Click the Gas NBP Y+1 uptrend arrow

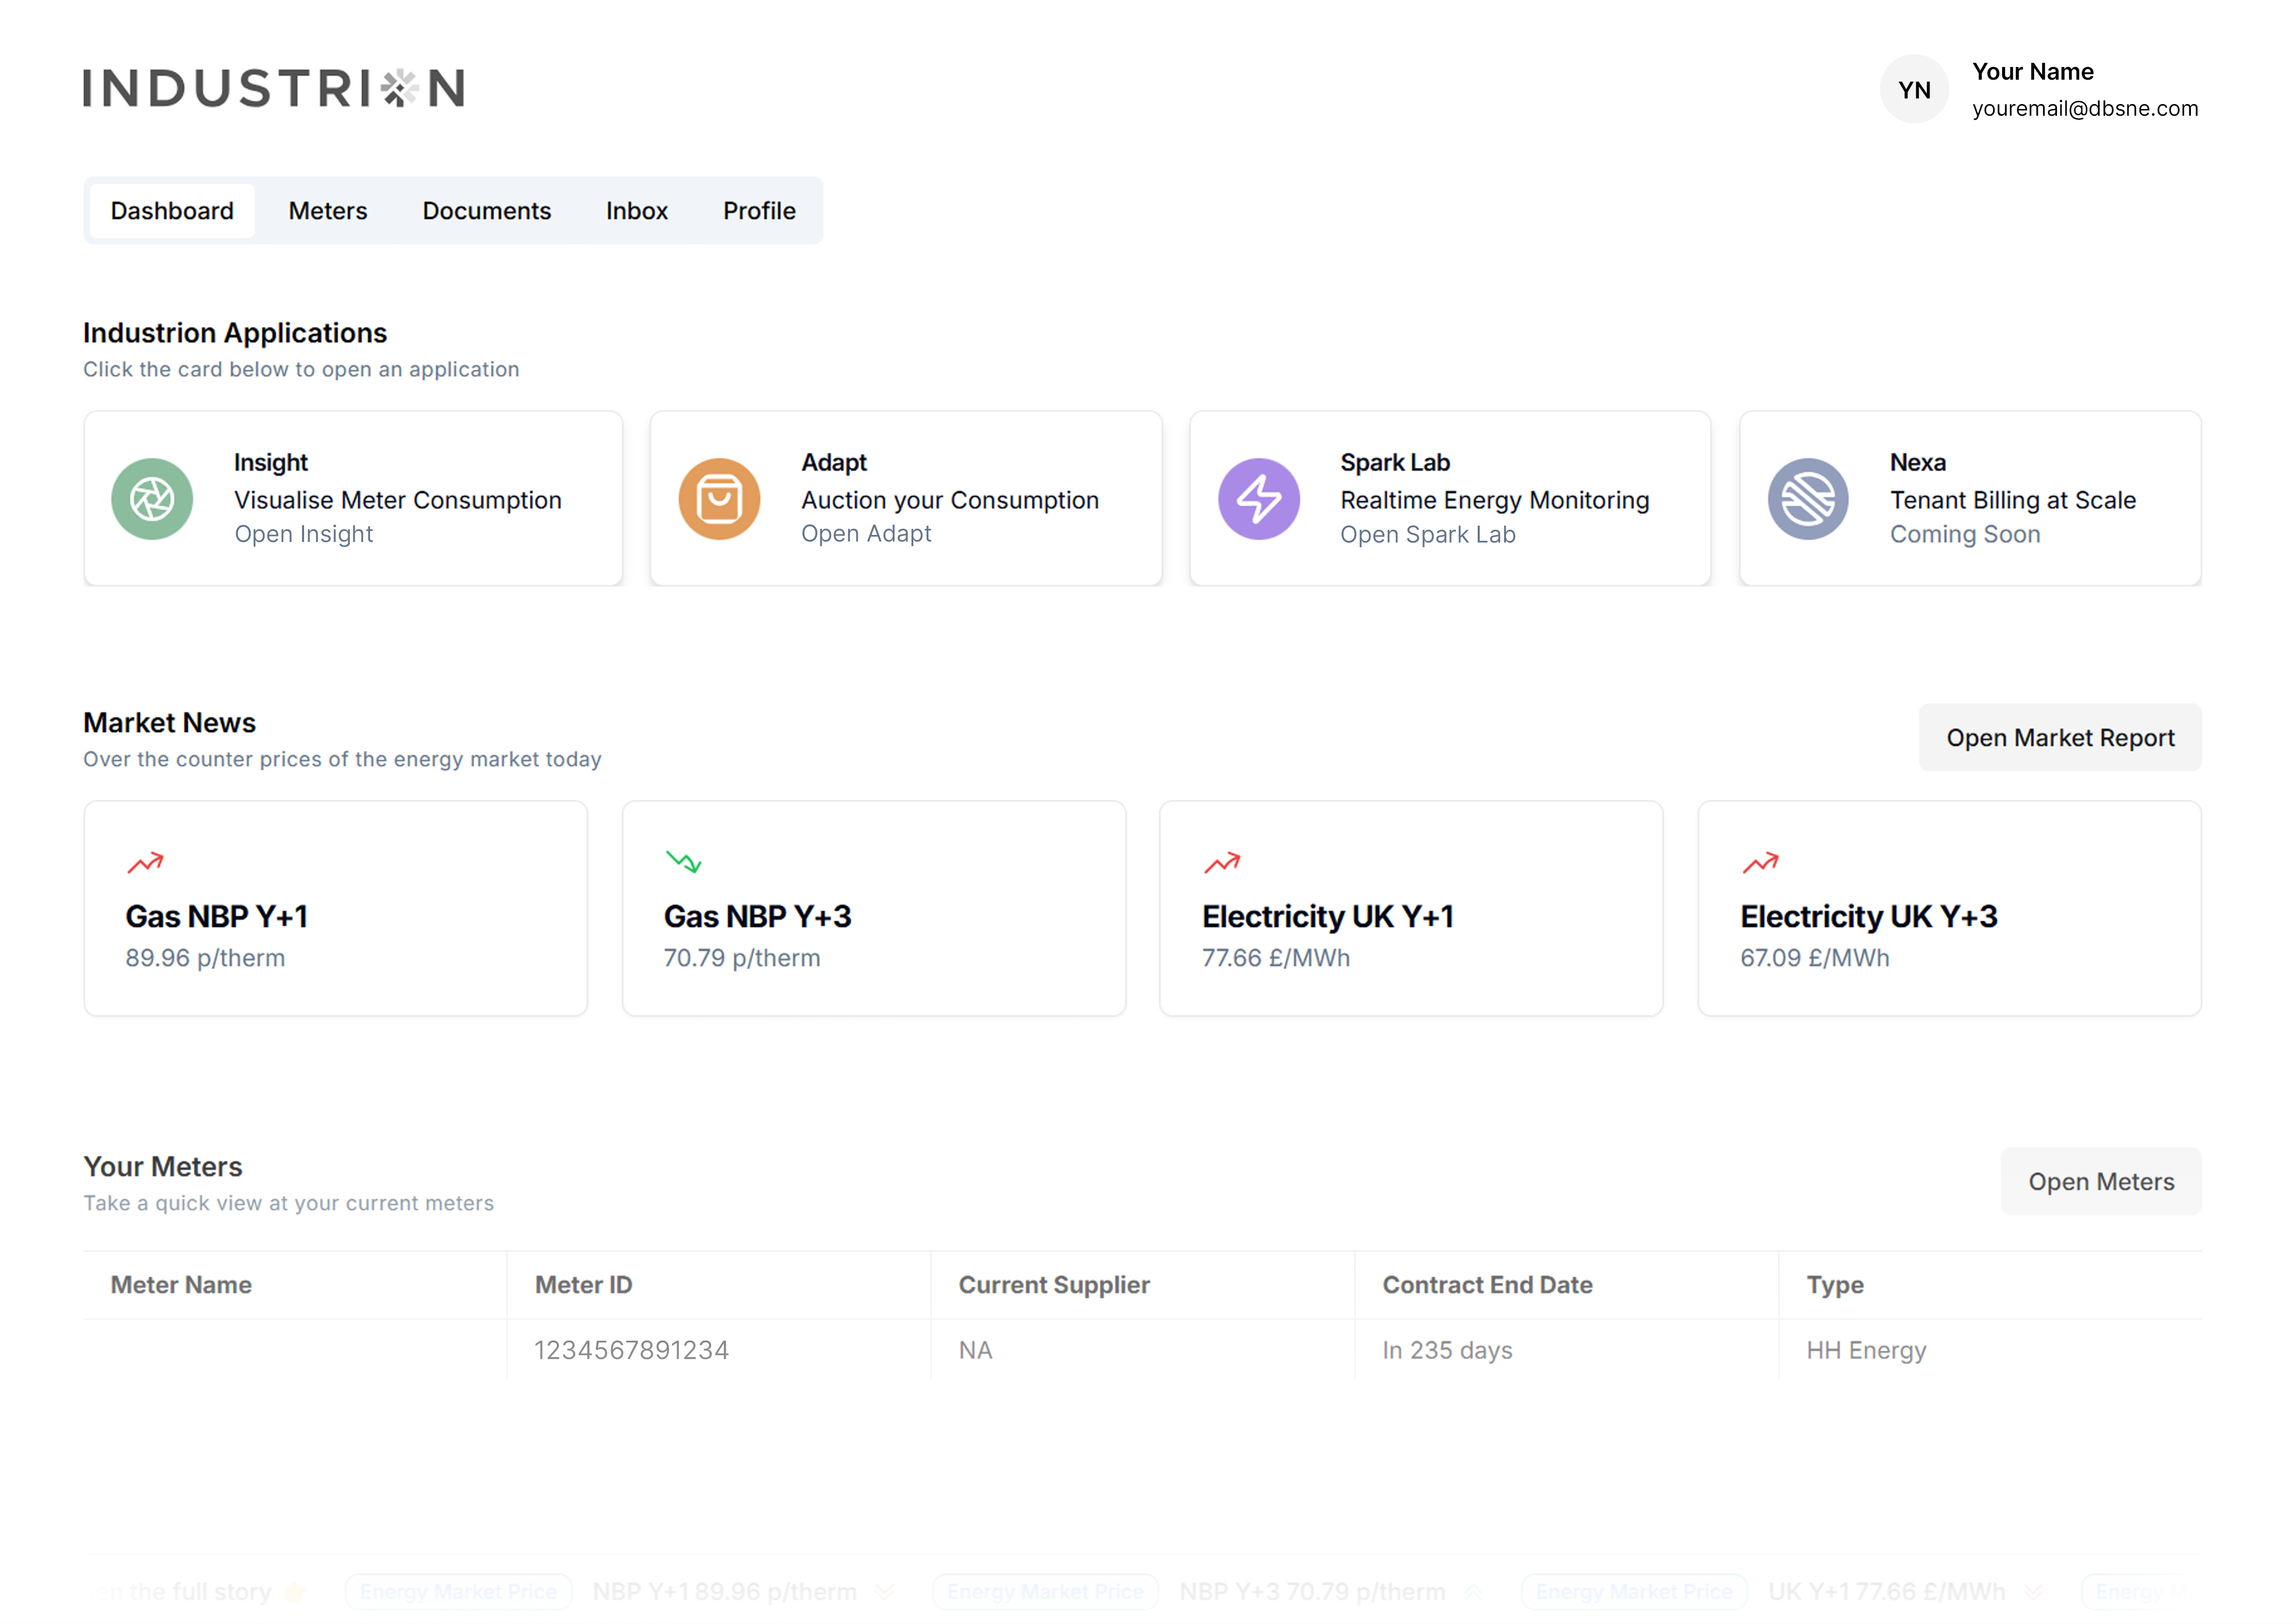[x=145, y=862]
